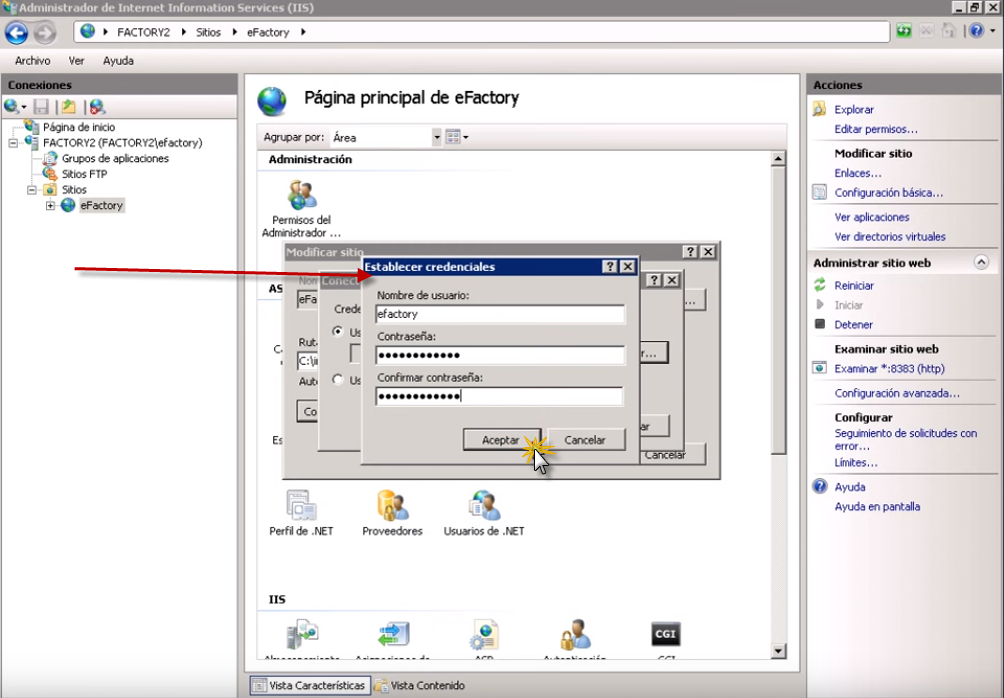The width and height of the screenshot is (1004, 698).
Task: Click the green refresh icon in the address bar
Action: tap(903, 31)
